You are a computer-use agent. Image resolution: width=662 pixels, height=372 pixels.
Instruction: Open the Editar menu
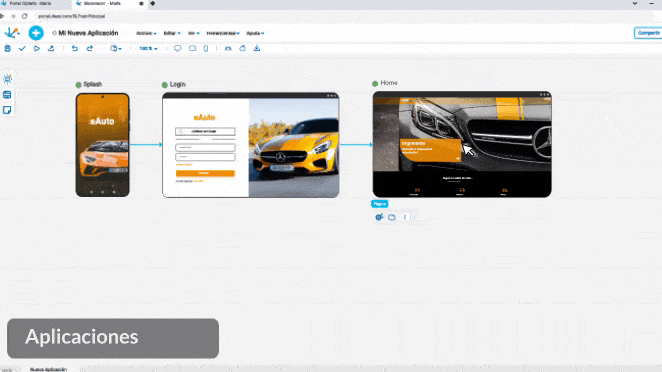click(x=172, y=33)
